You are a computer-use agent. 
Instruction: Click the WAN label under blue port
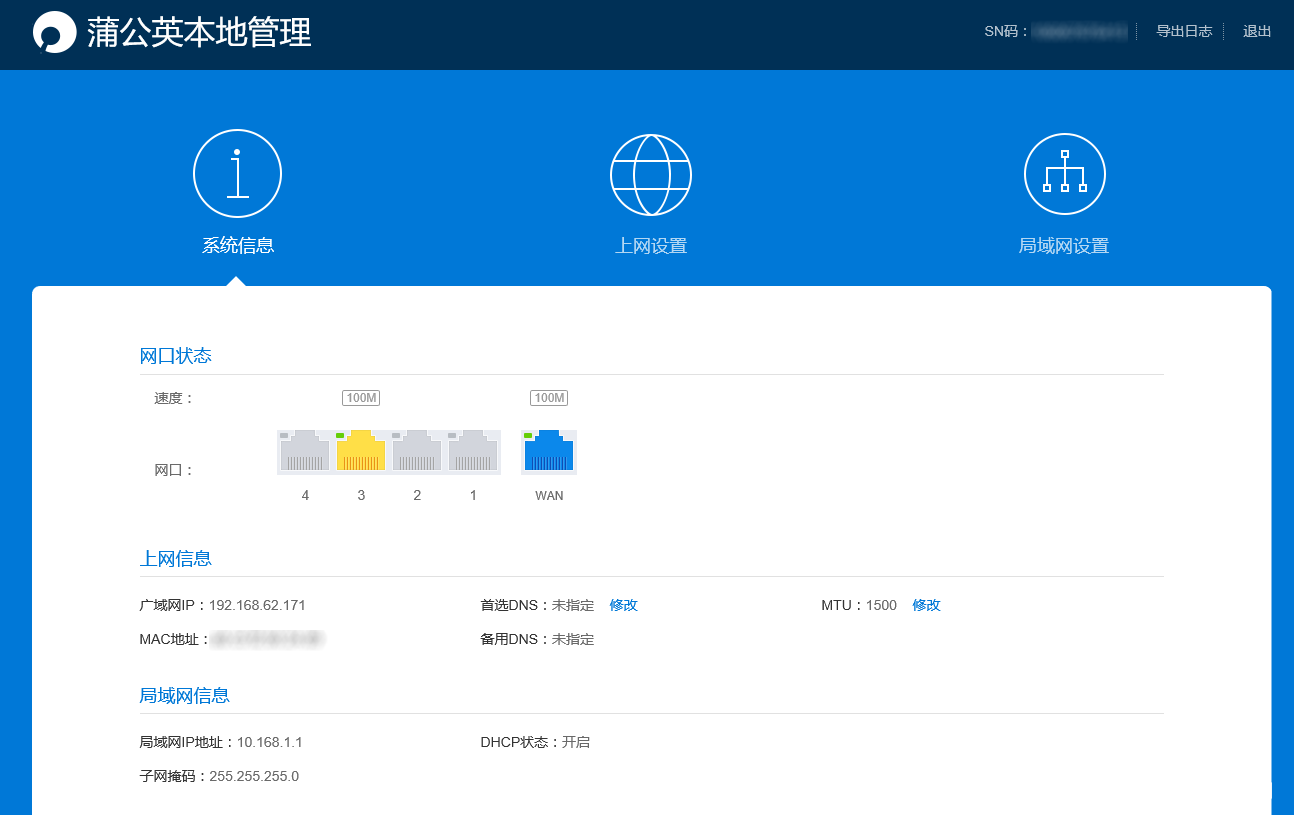[549, 495]
